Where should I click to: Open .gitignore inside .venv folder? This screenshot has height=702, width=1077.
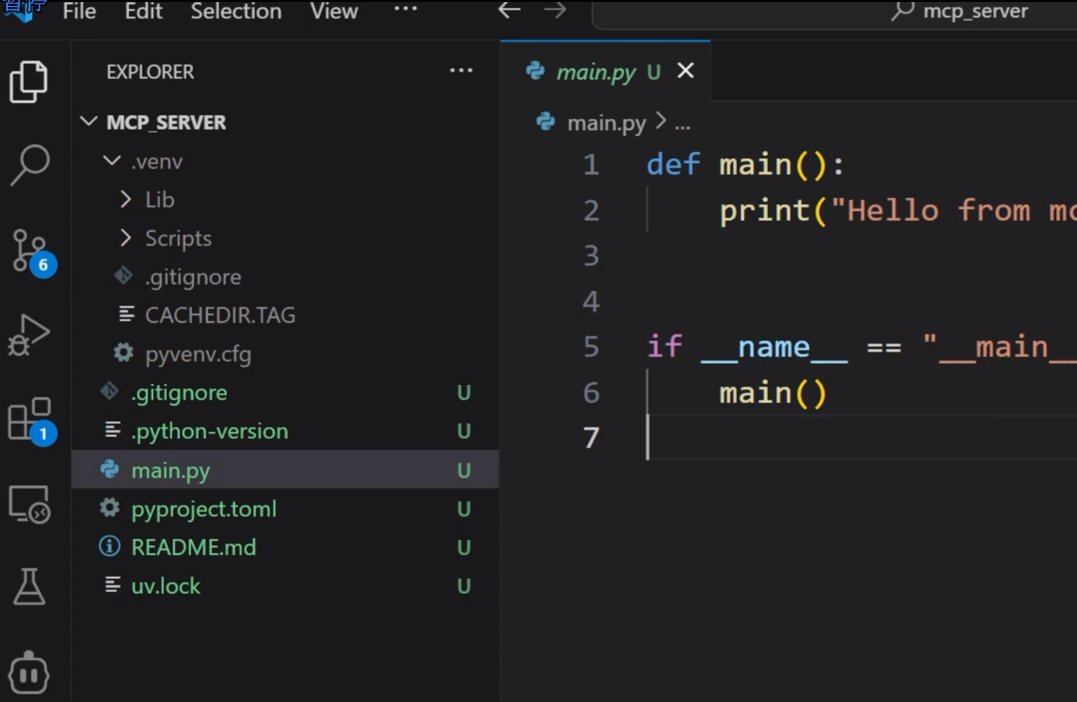[x=285, y=277]
